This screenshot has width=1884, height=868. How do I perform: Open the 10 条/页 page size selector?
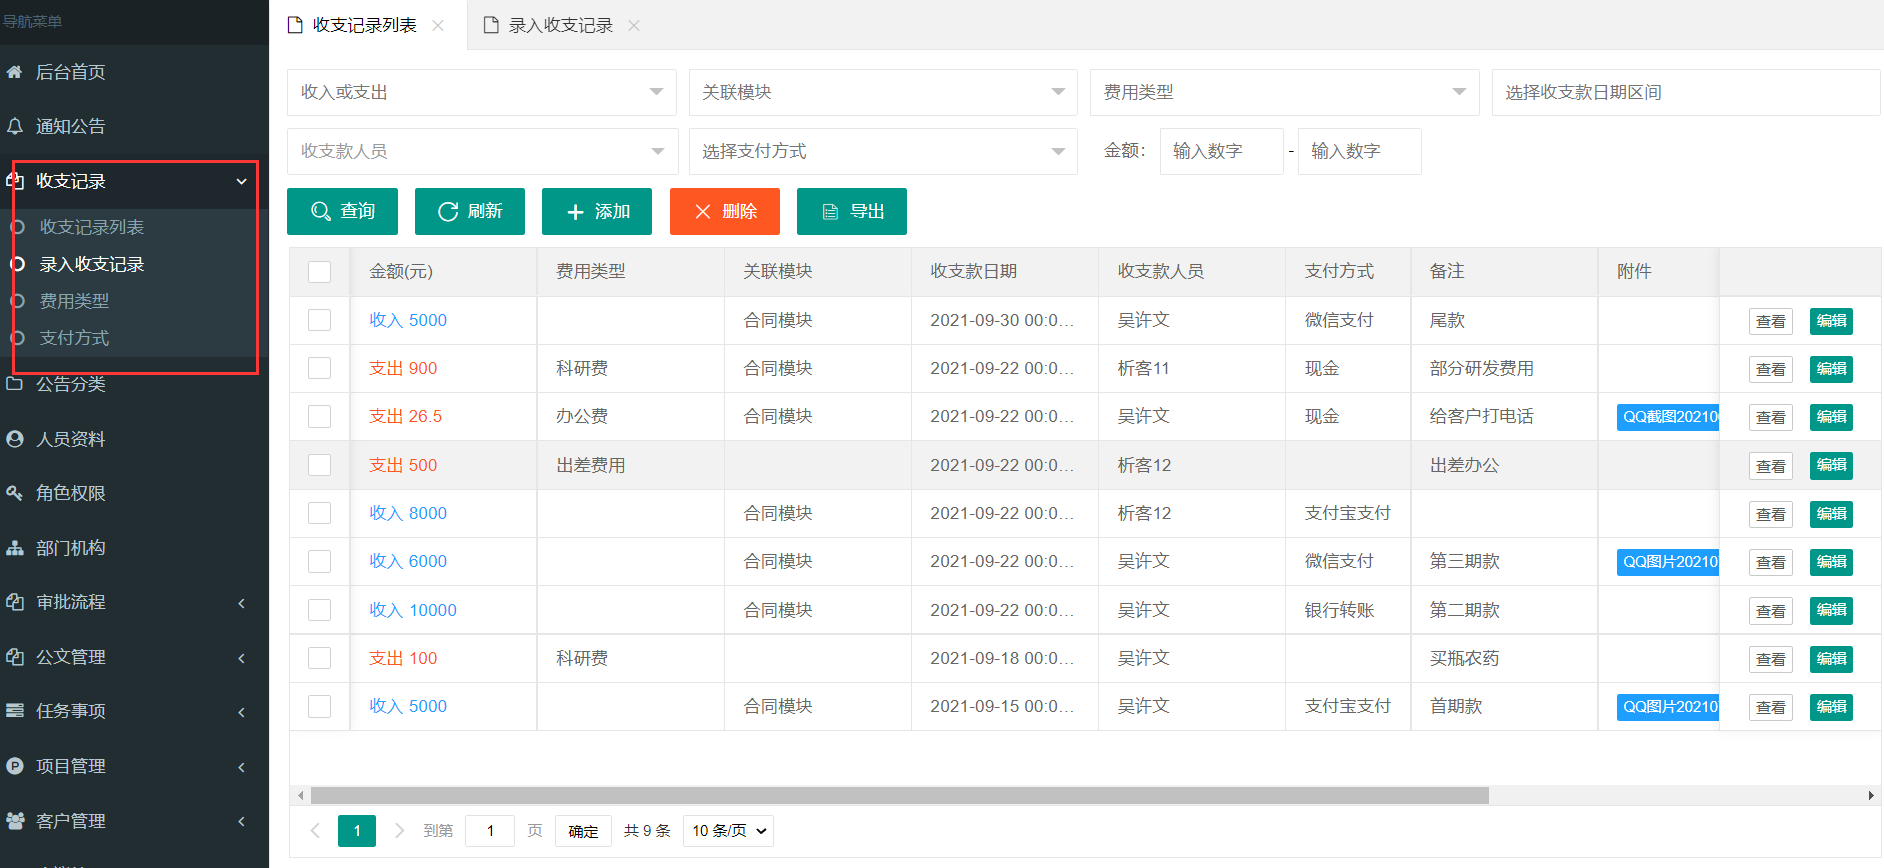[x=728, y=831]
